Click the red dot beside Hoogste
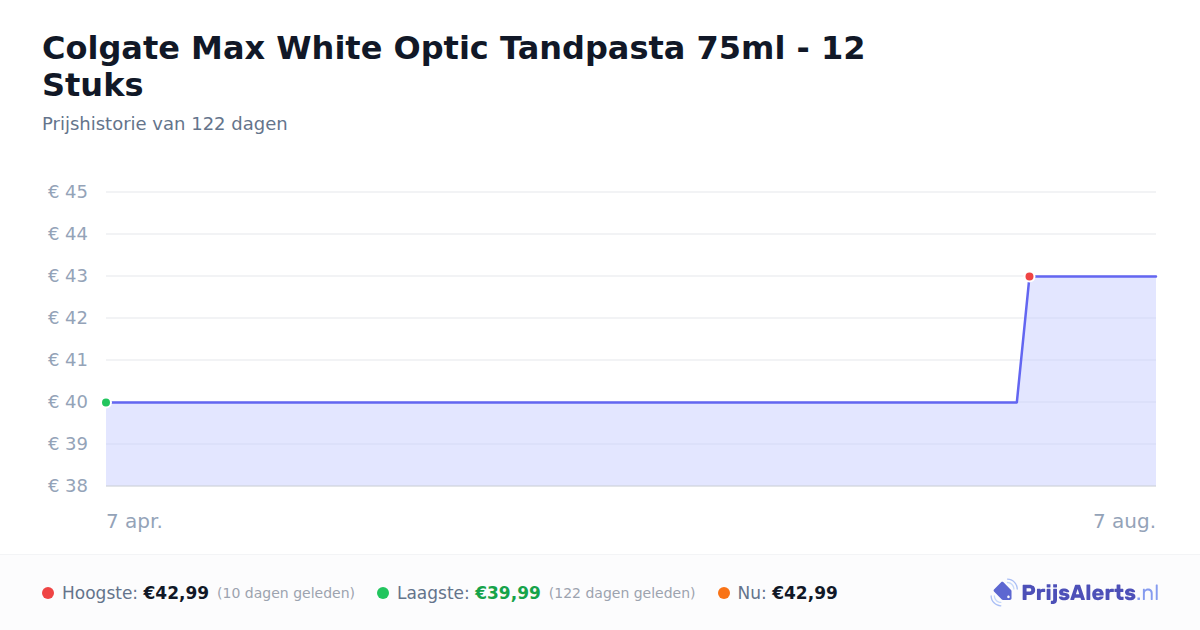Image resolution: width=1200 pixels, height=630 pixels. 48,593
